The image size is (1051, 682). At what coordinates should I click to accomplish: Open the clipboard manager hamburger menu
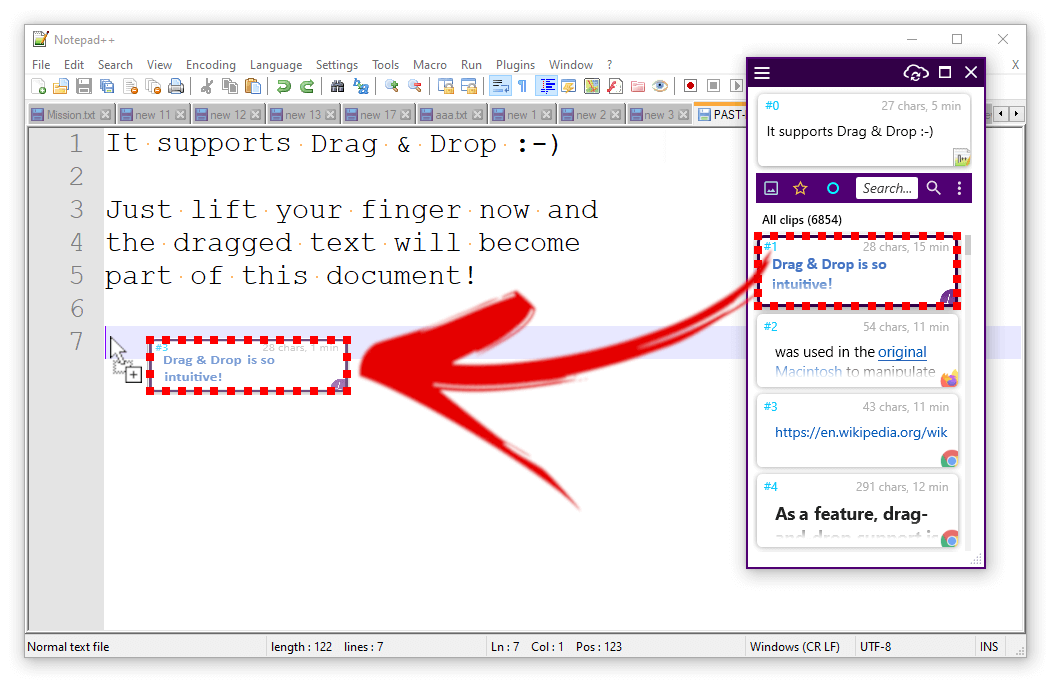tap(762, 72)
